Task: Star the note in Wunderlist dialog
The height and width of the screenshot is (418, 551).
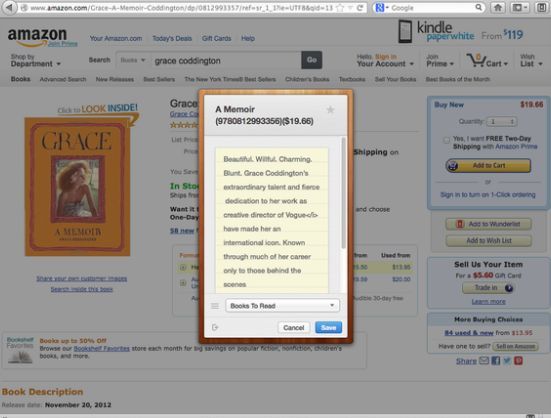Action: pos(330,110)
